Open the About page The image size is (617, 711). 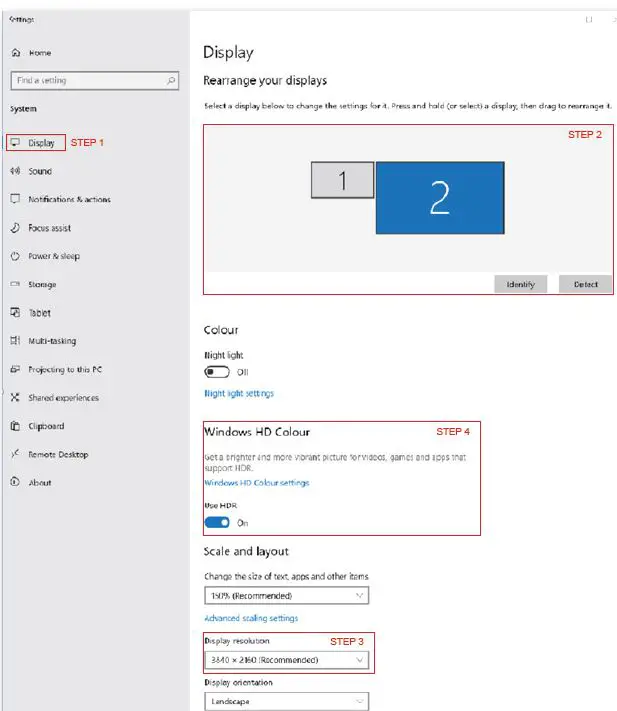pyautogui.click(x=40, y=482)
